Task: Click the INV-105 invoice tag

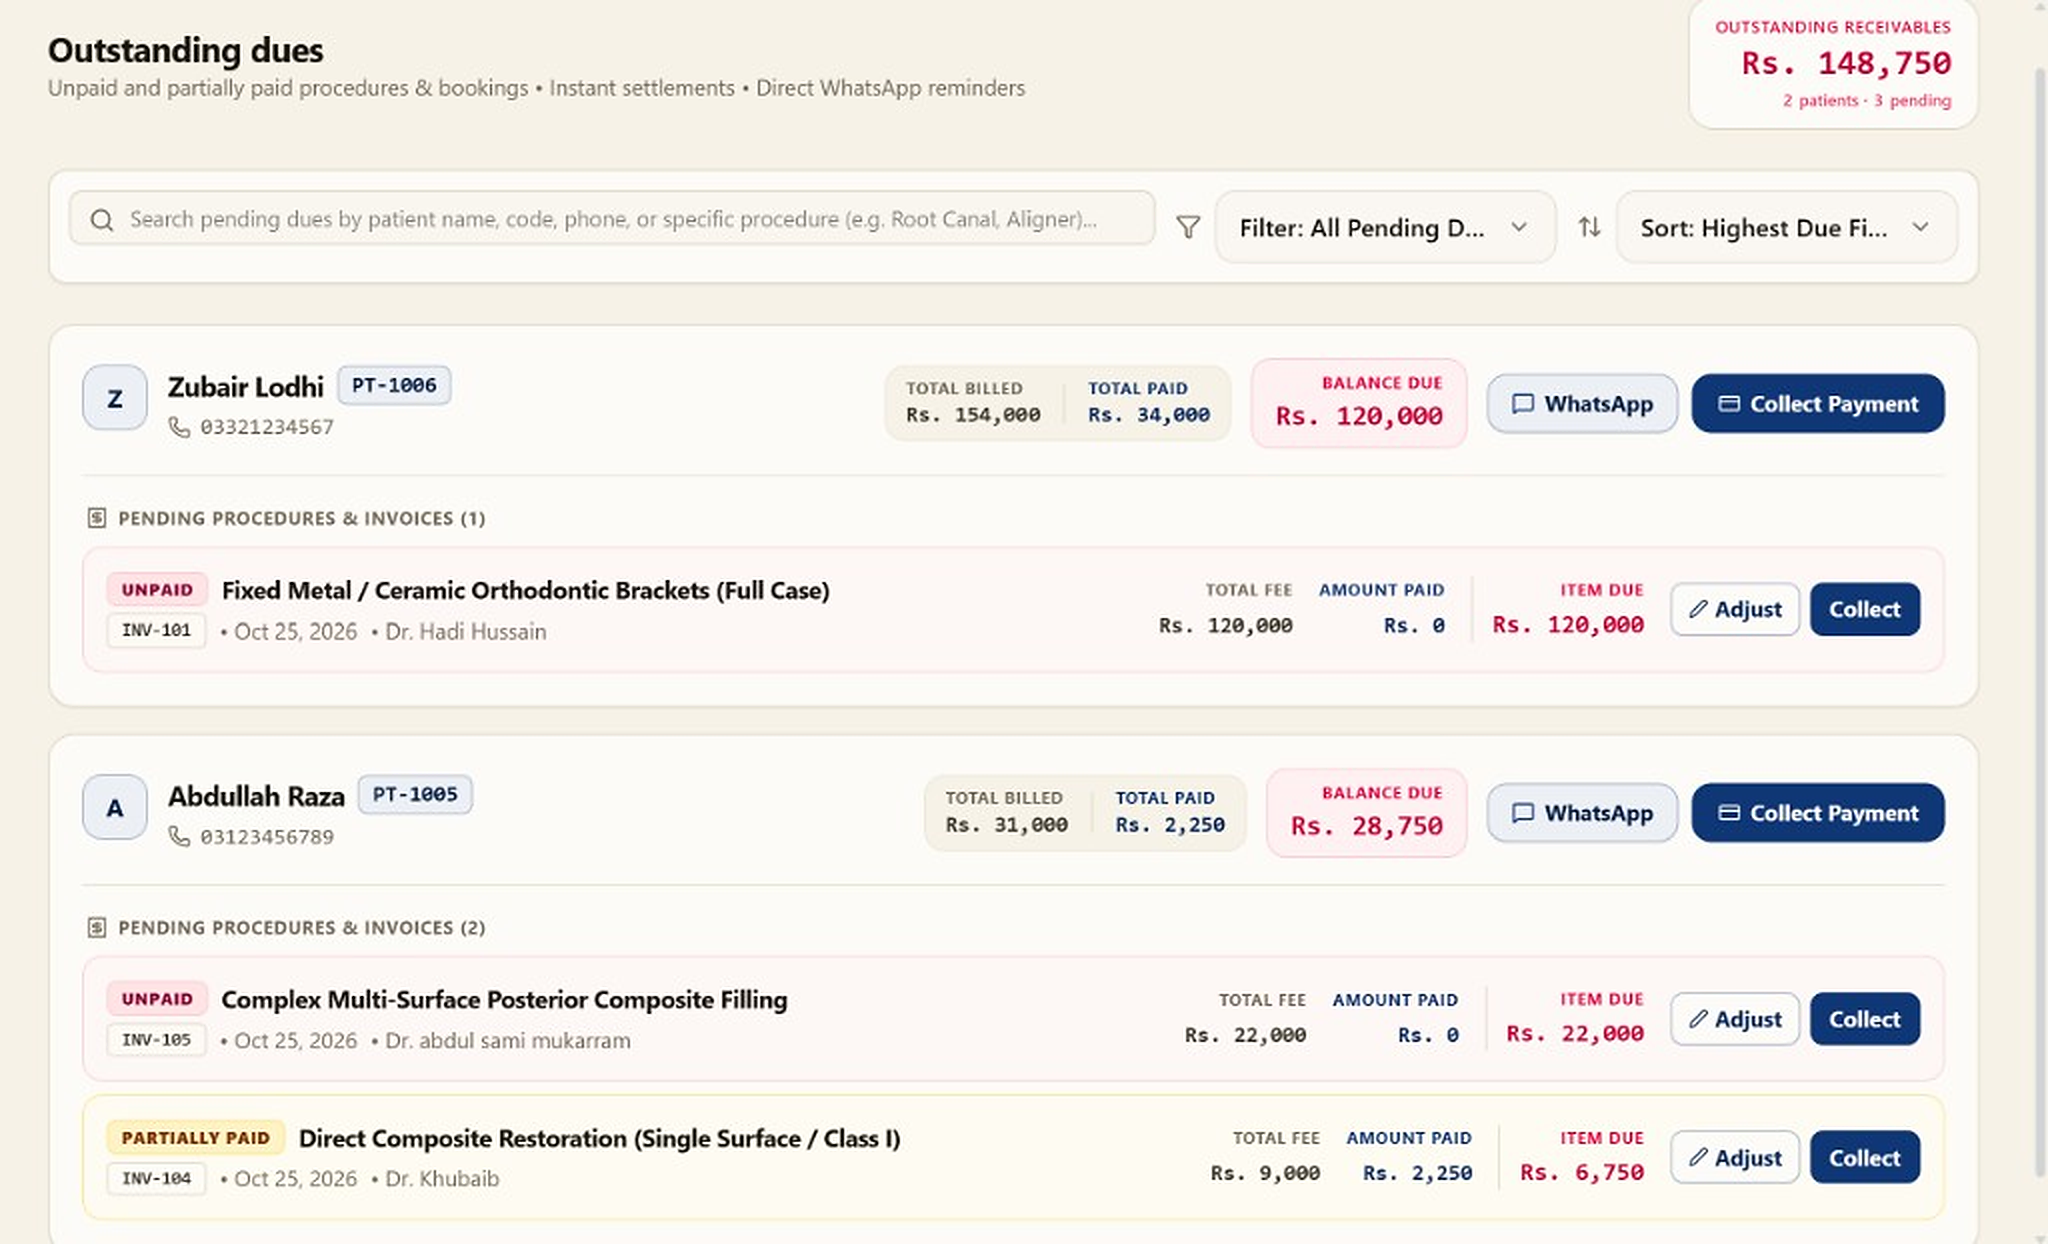Action: point(156,1040)
